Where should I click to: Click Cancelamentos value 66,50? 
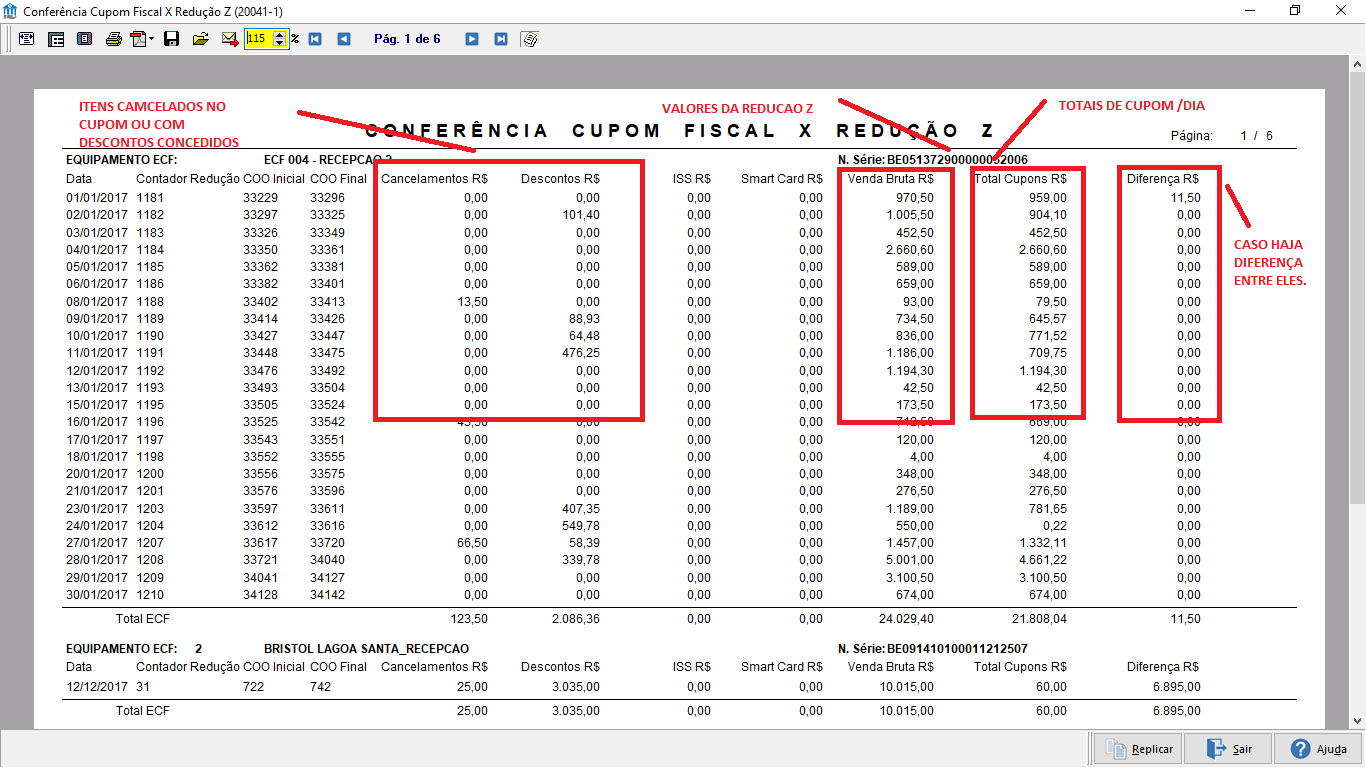(x=471, y=543)
